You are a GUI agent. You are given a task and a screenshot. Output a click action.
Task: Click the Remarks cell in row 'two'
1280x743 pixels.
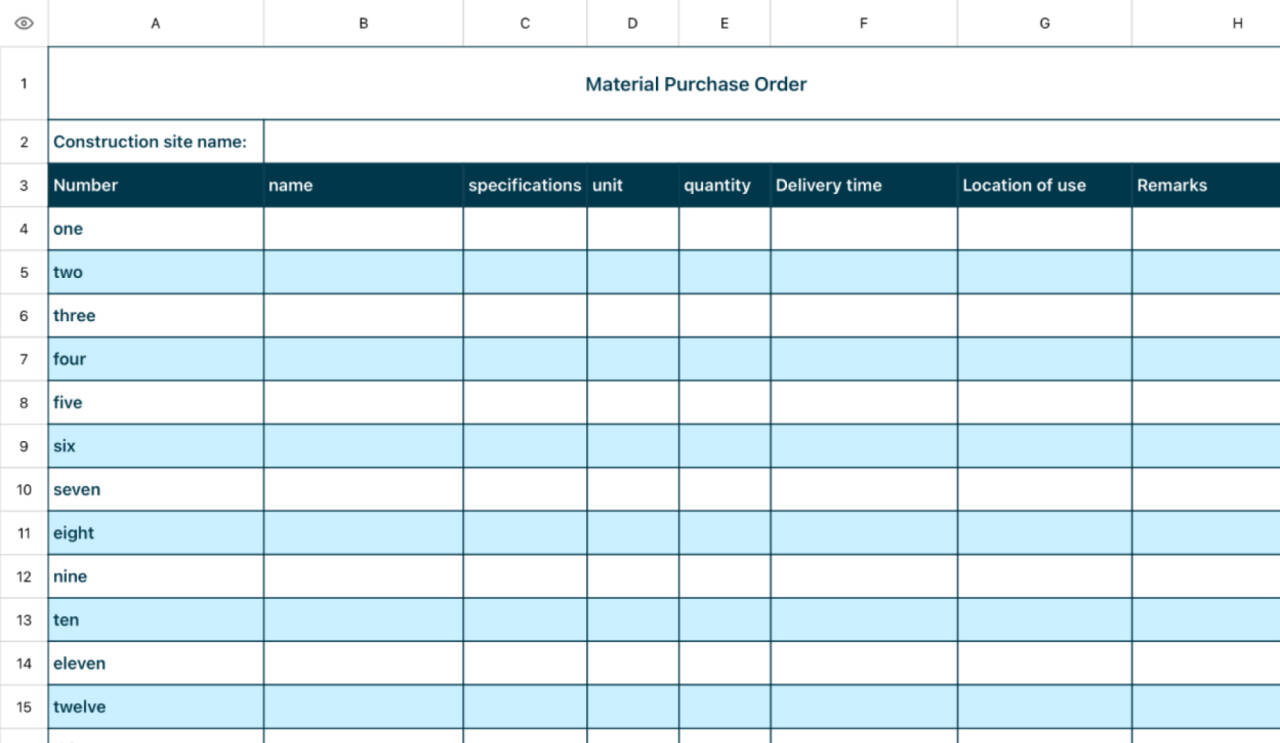[x=1206, y=272]
